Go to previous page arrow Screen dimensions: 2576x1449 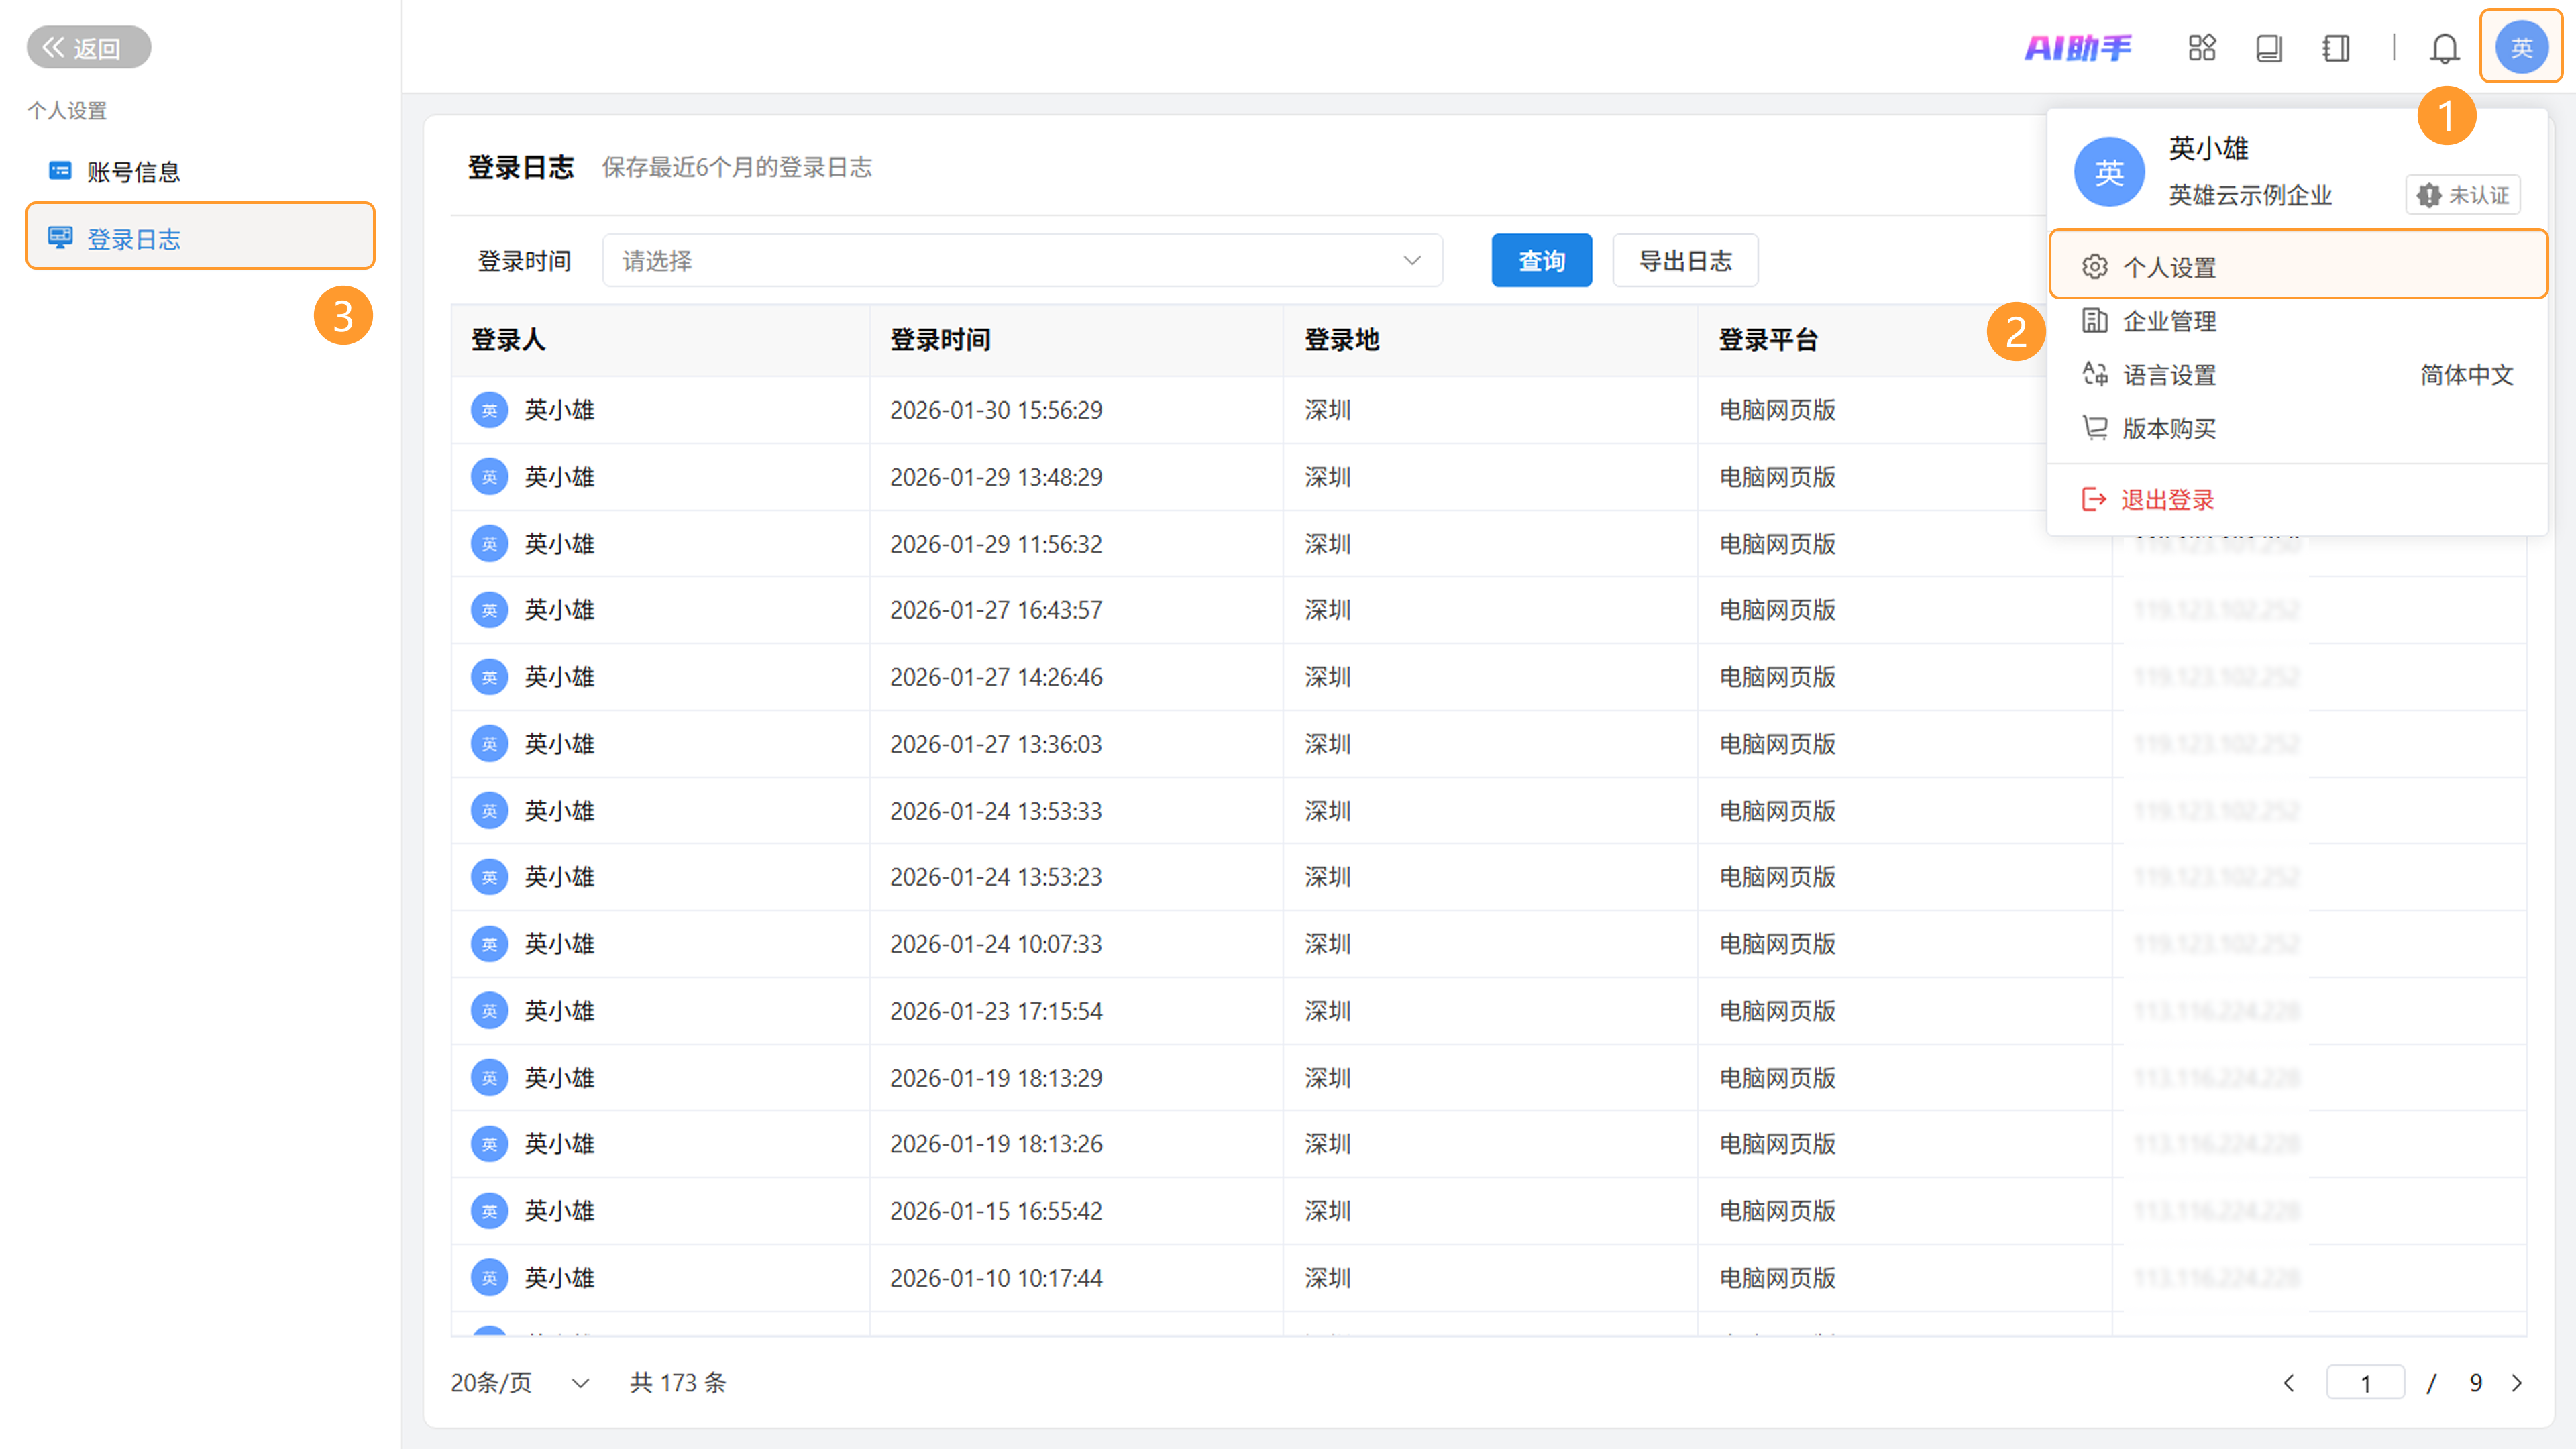pos(2288,1382)
